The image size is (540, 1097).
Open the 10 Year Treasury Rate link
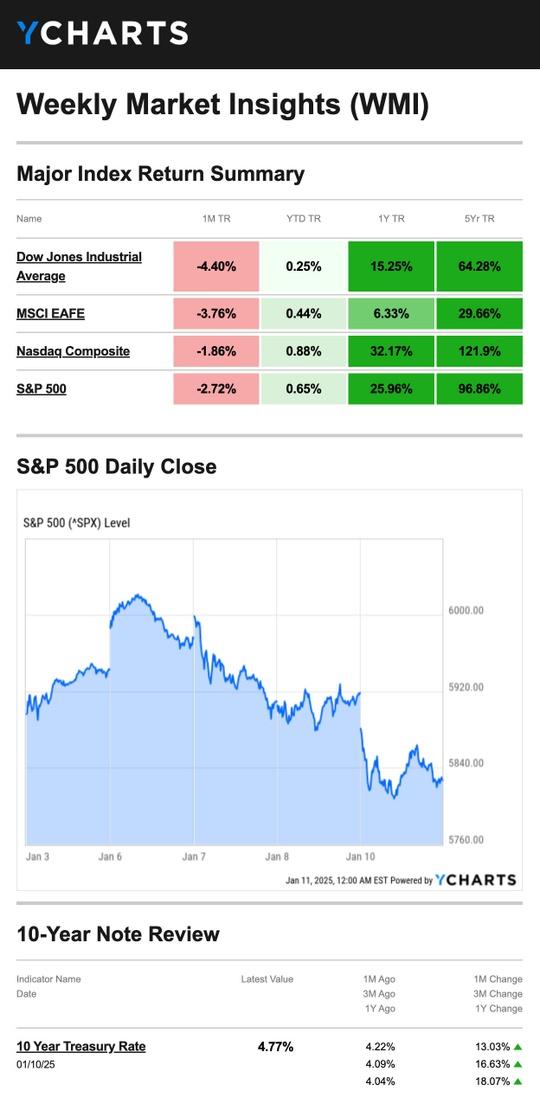tap(81, 1047)
